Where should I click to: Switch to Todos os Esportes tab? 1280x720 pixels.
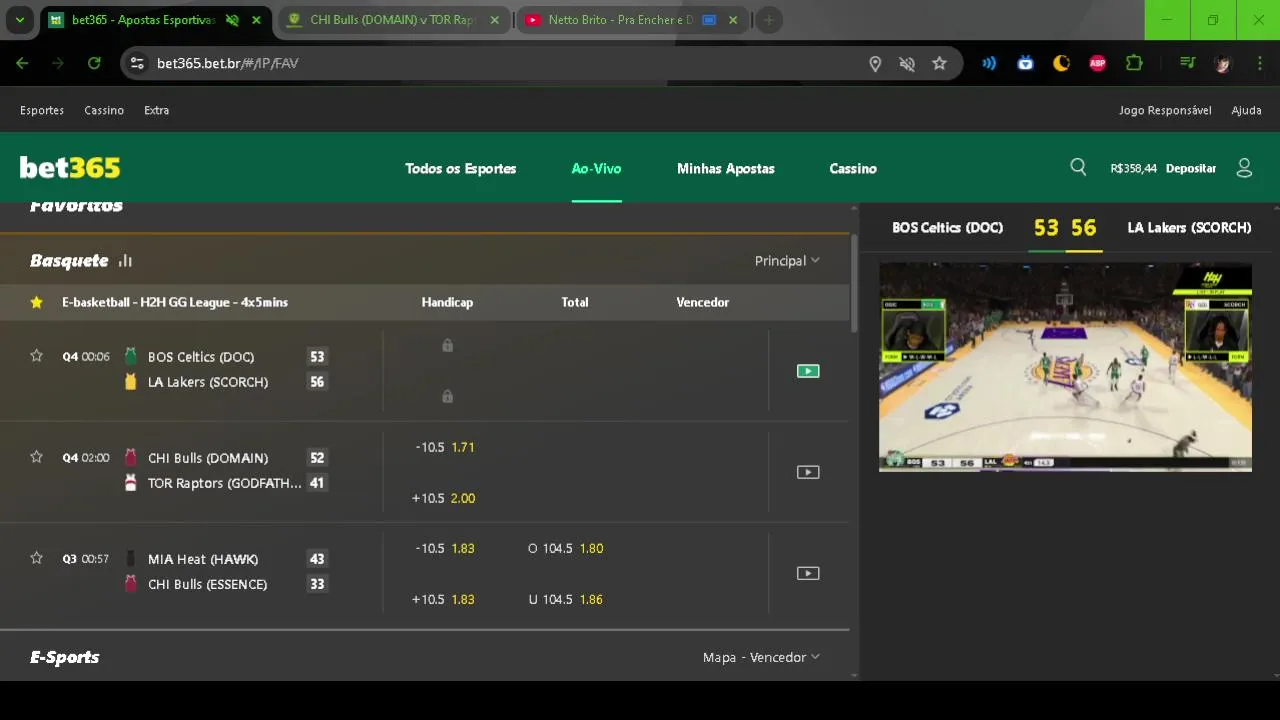(461, 168)
